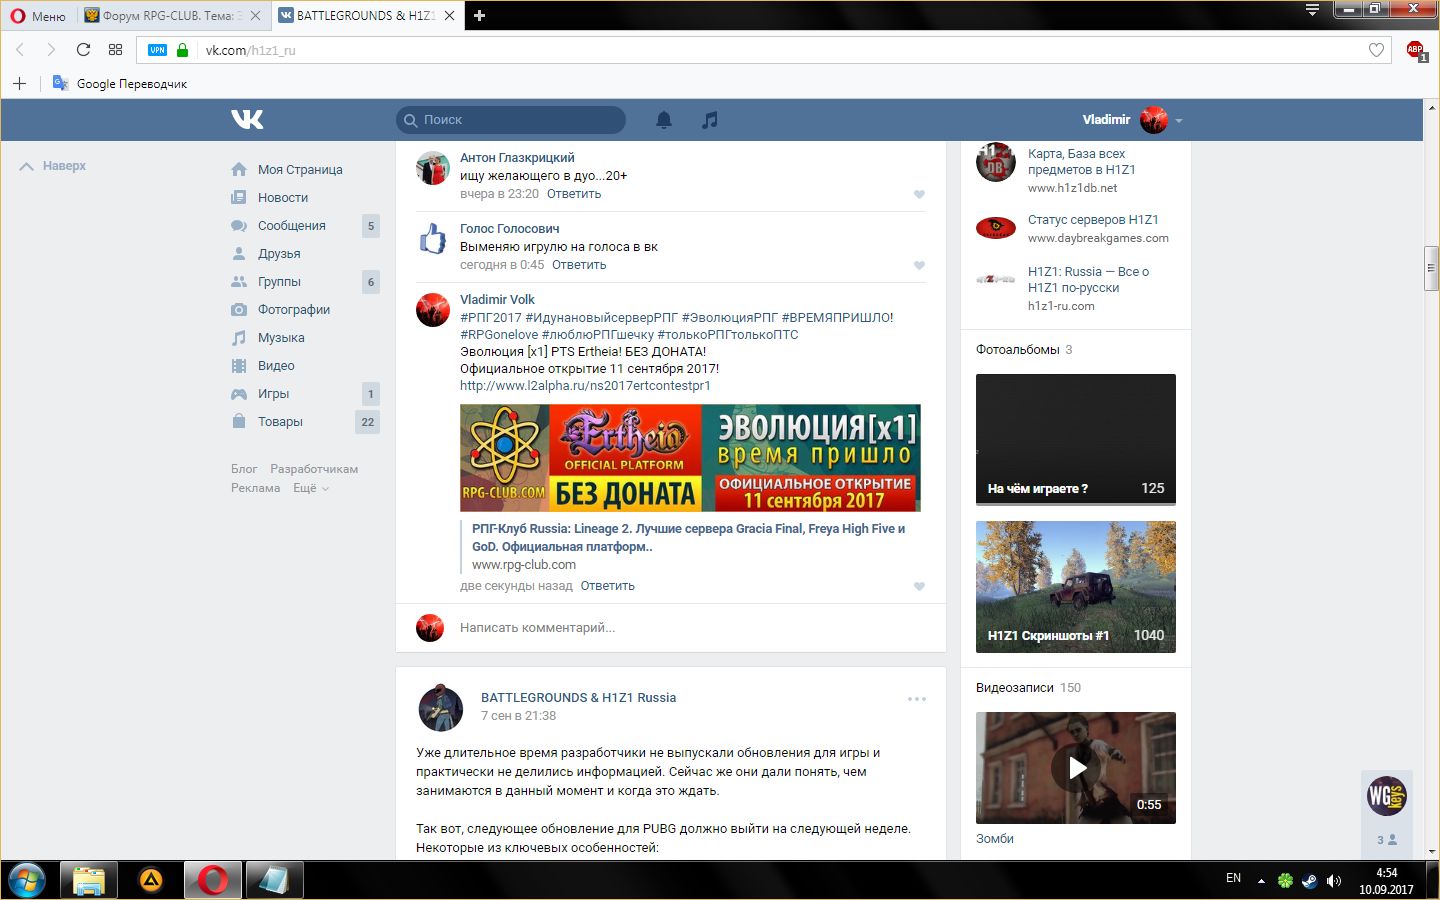Open Группы in sidebar
The image size is (1440, 900).
tap(279, 282)
